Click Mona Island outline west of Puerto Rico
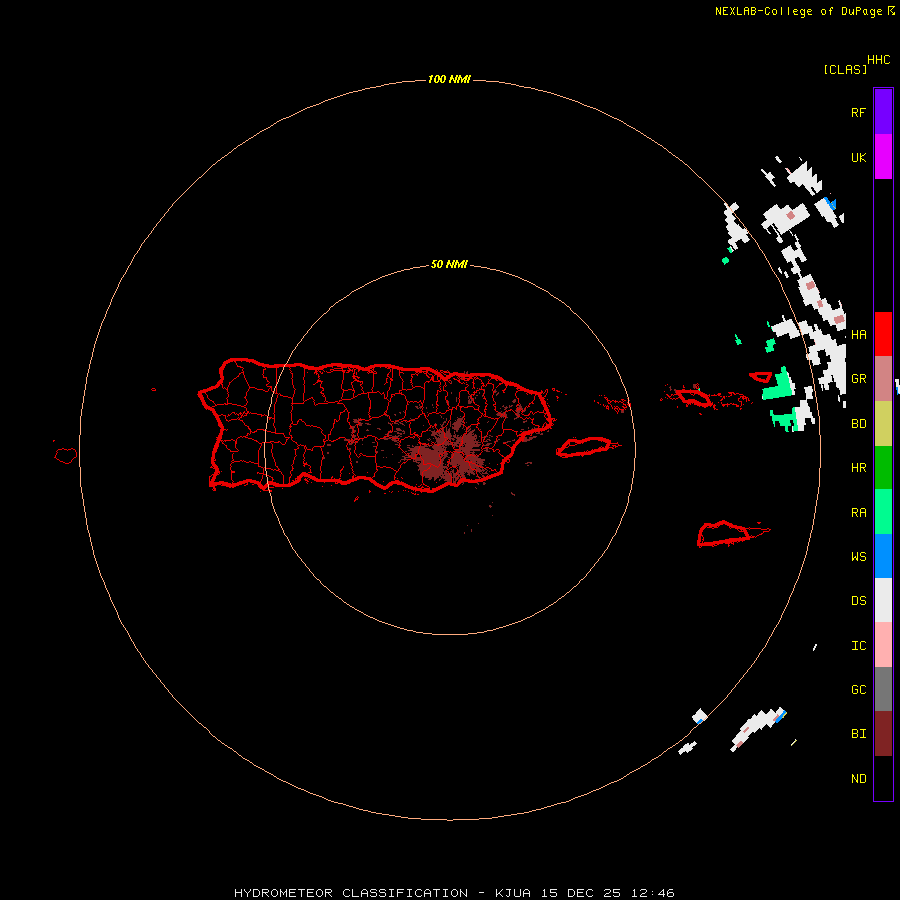900x900 pixels. pyautogui.click(x=66, y=455)
